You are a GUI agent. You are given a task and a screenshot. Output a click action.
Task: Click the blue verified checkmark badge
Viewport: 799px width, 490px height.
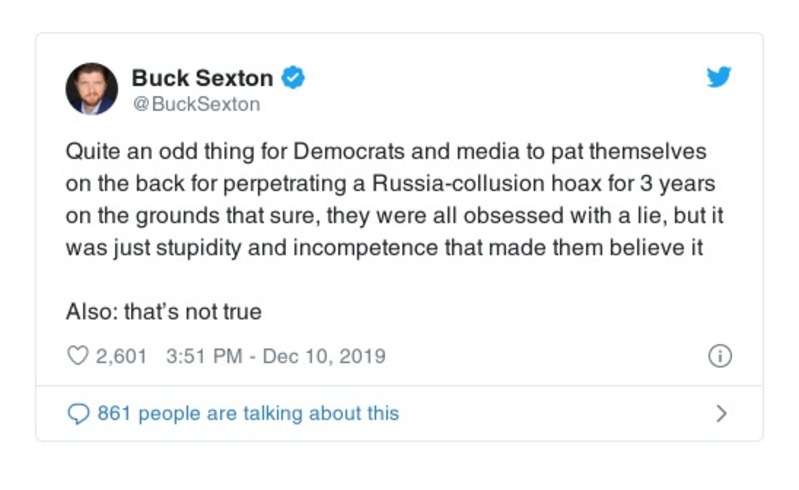pyautogui.click(x=293, y=76)
